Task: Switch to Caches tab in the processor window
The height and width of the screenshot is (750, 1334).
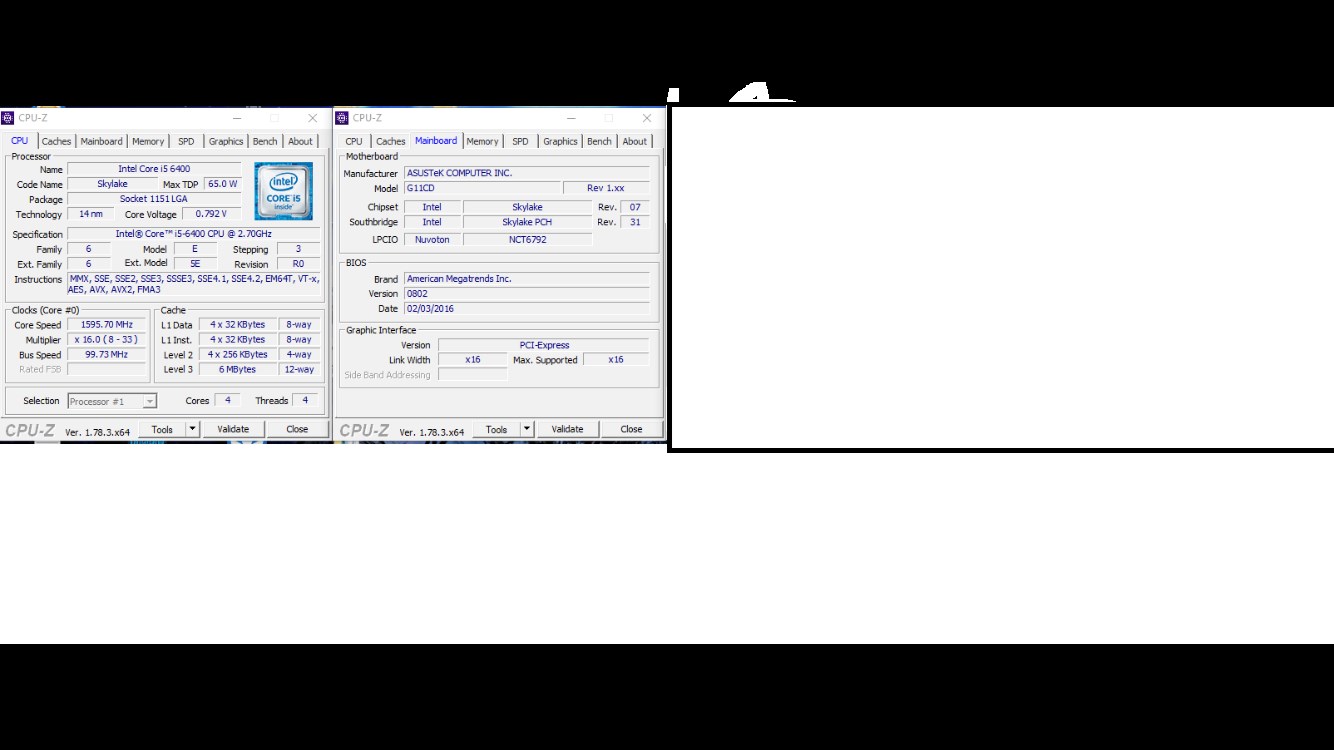Action: 56,141
